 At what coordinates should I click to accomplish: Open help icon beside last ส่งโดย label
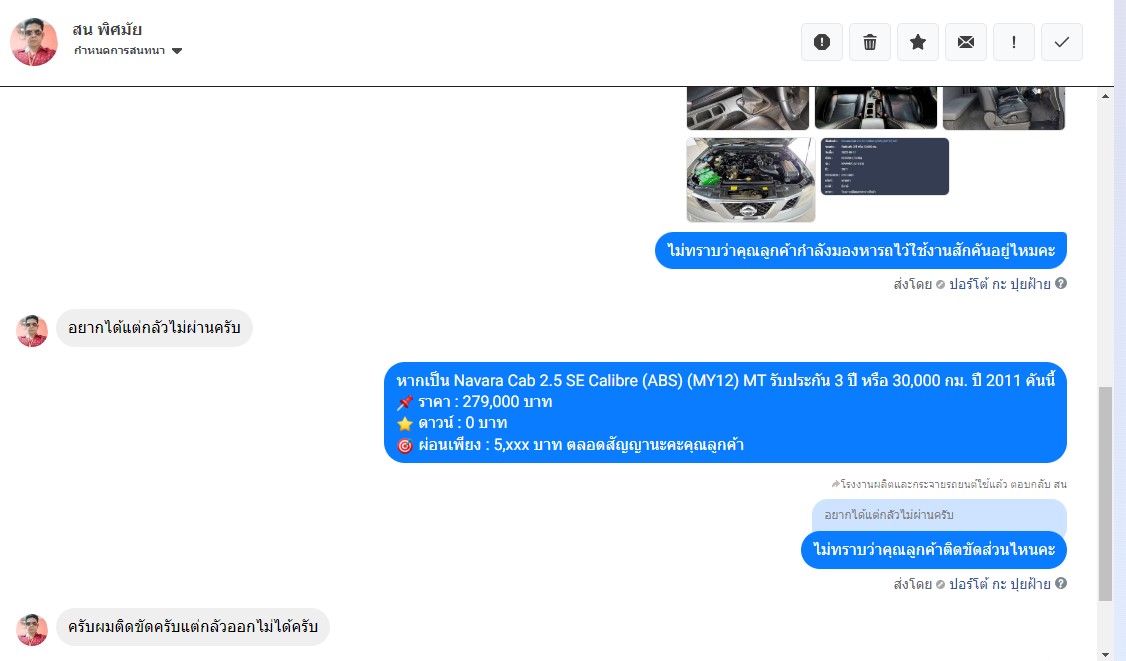tap(1061, 583)
